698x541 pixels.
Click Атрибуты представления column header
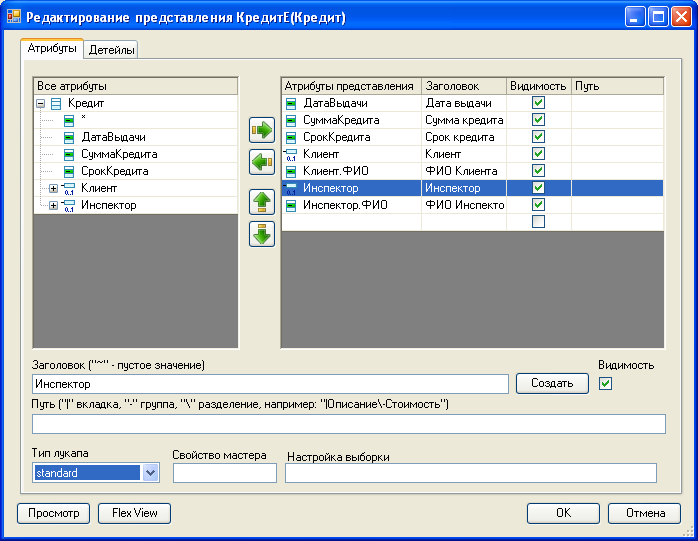pyautogui.click(x=351, y=86)
